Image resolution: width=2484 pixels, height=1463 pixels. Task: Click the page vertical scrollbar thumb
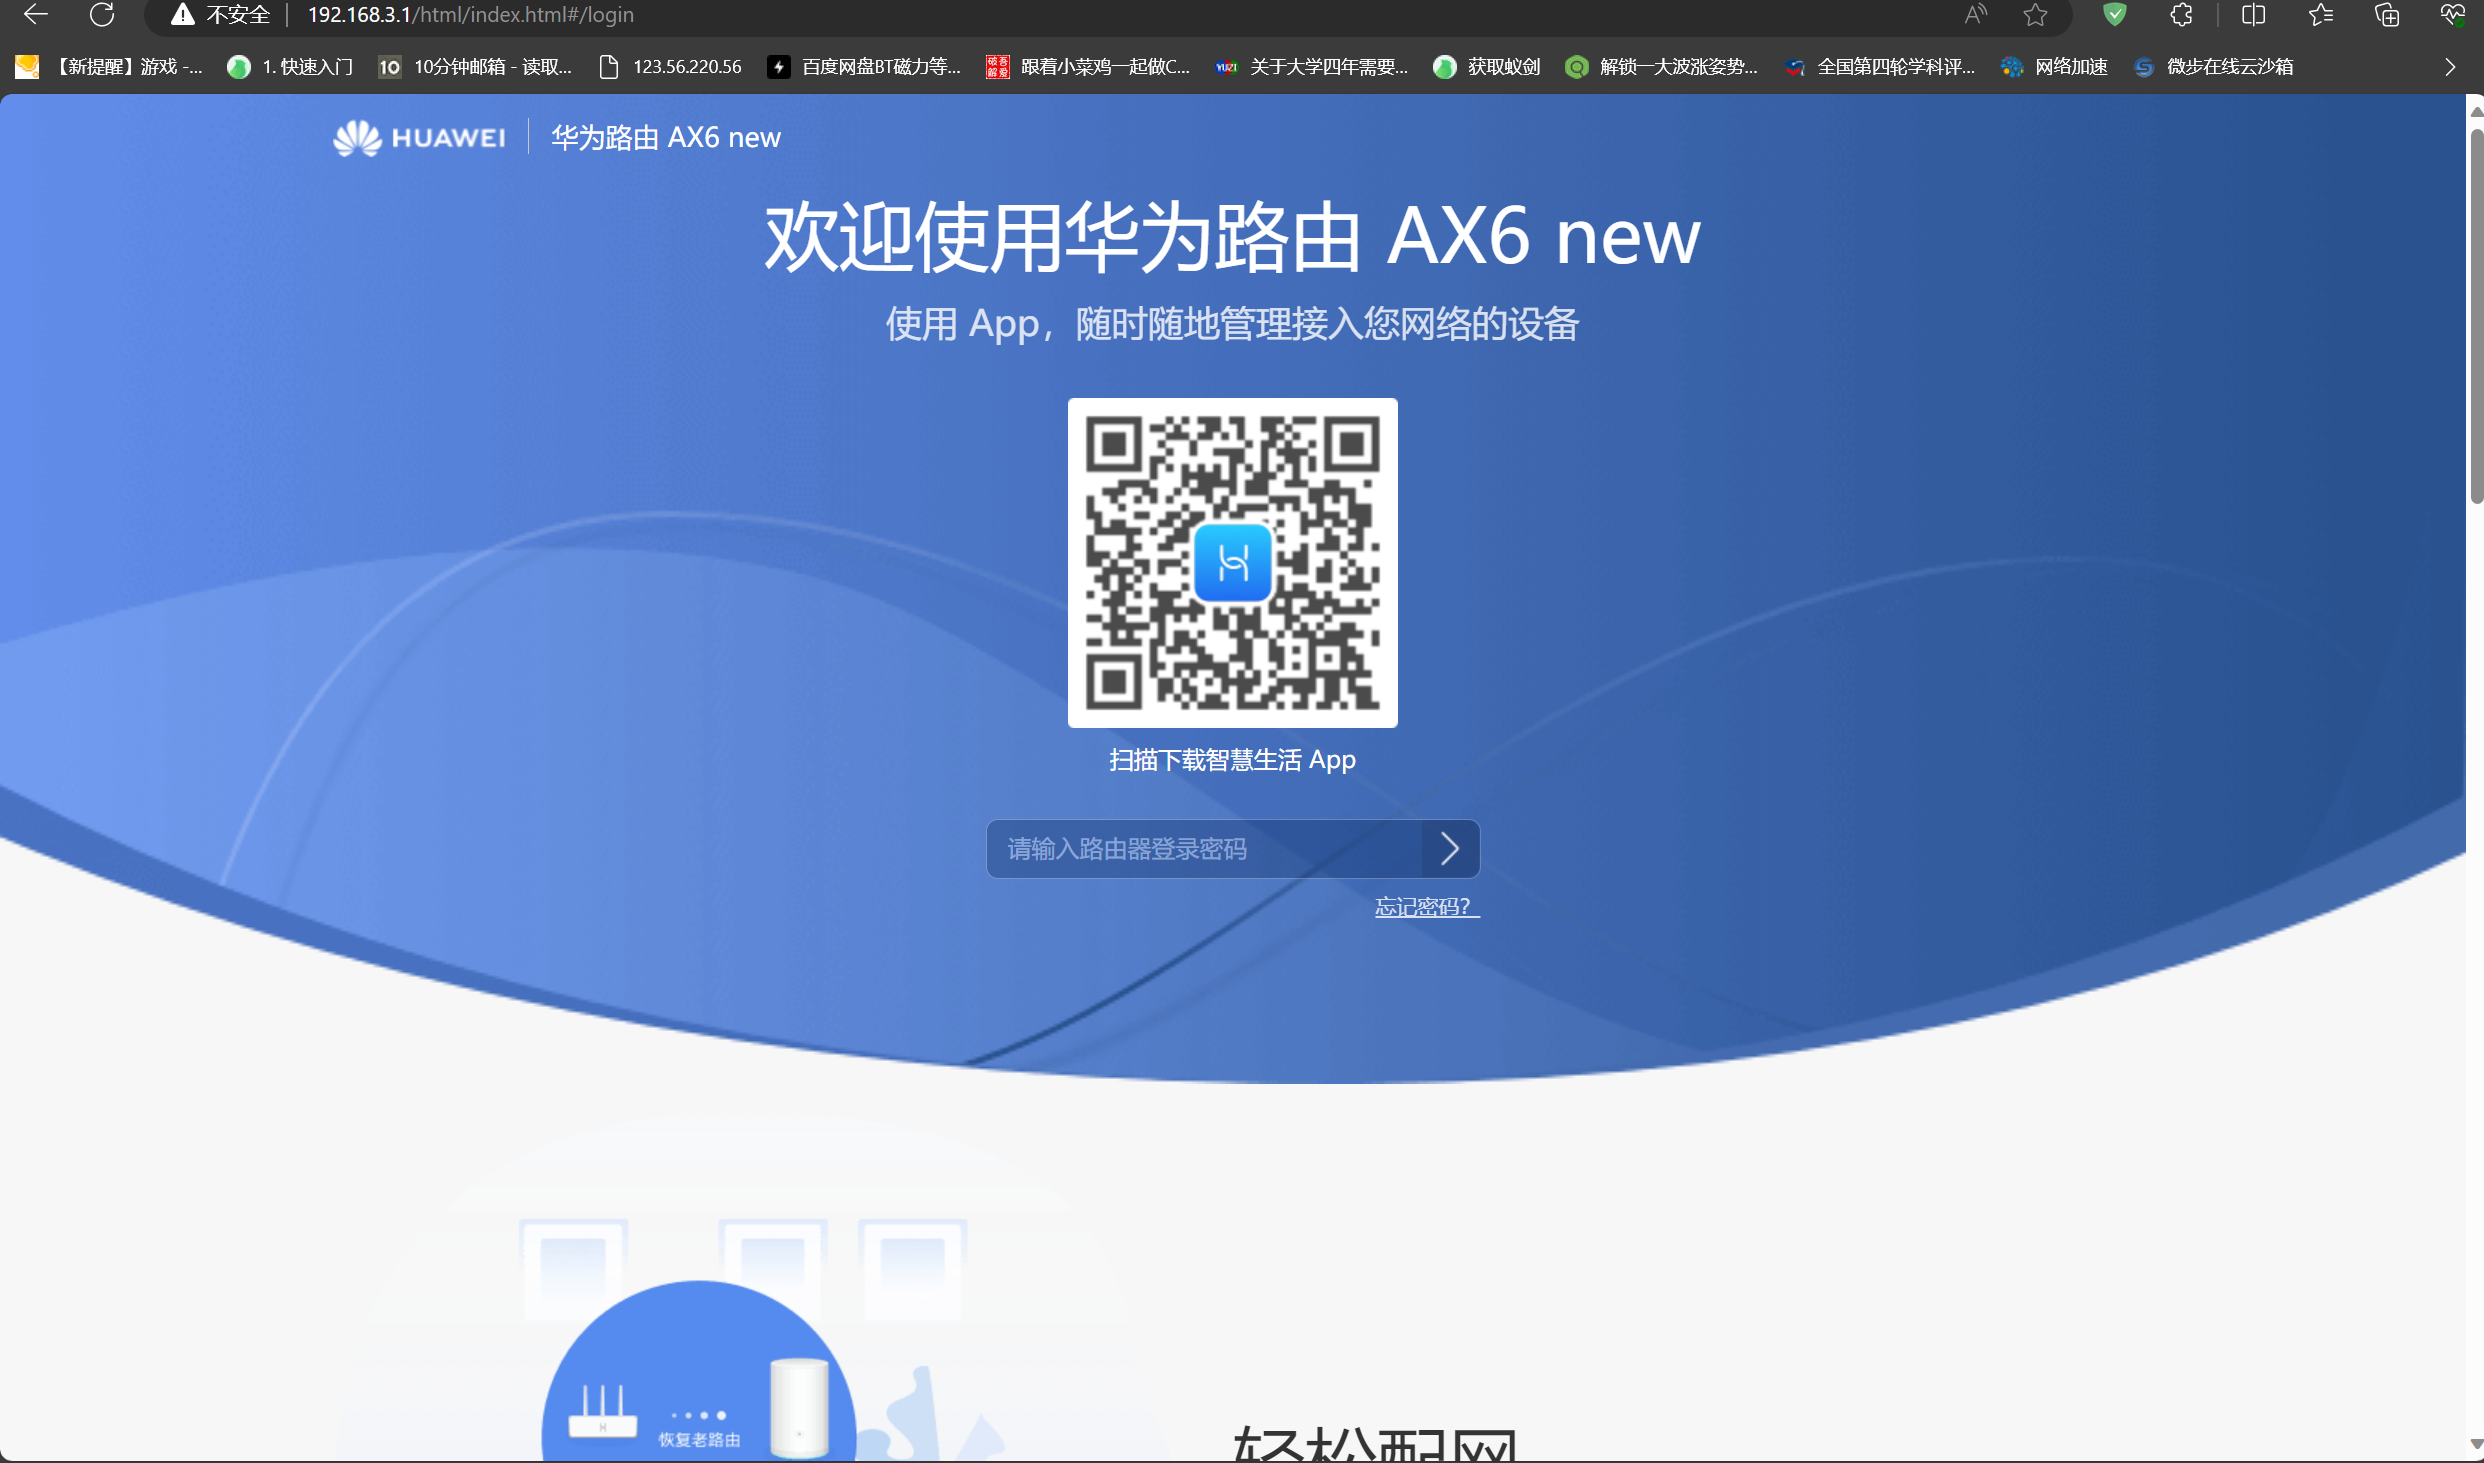2476,315
